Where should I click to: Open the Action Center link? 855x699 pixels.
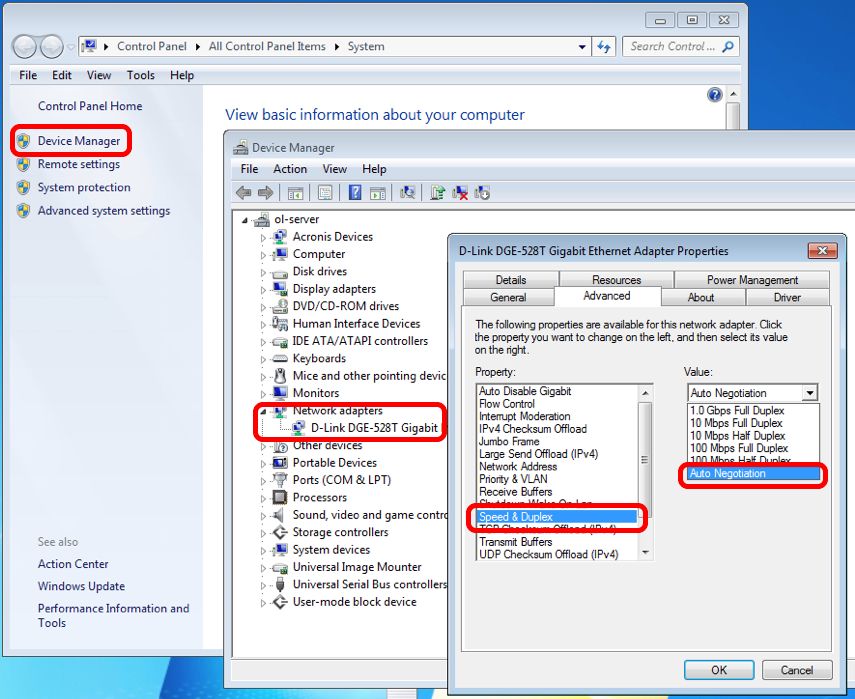[73, 564]
